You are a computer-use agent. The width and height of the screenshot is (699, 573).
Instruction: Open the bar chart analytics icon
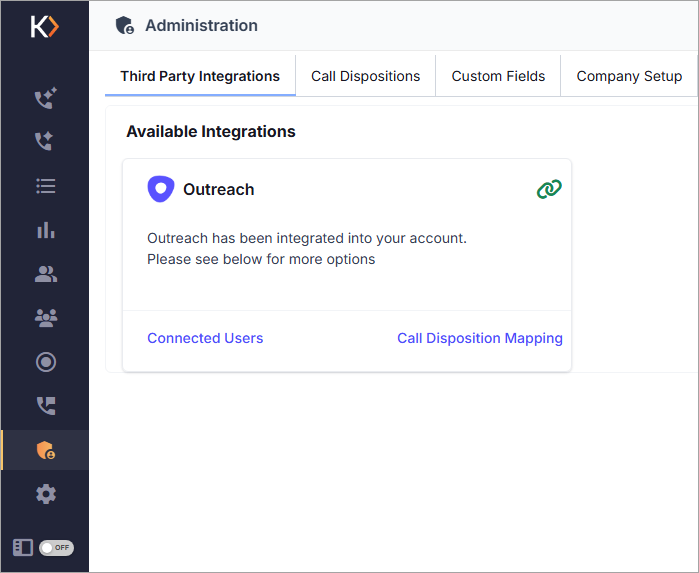45,230
